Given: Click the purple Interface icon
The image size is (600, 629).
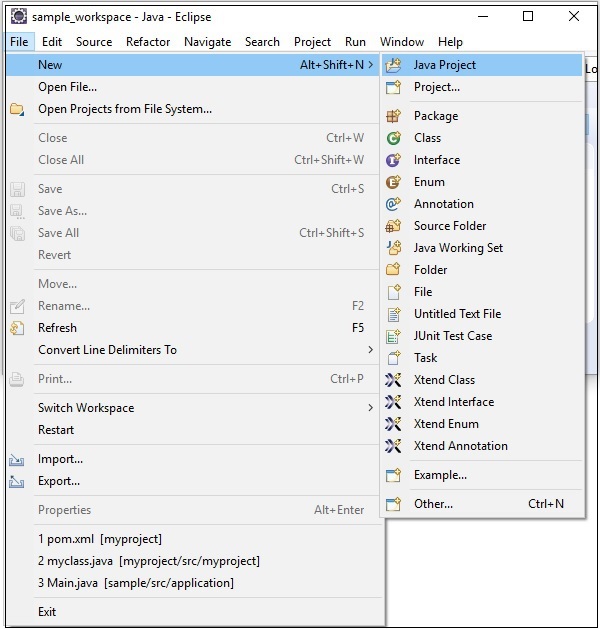Looking at the screenshot, I should [393, 160].
